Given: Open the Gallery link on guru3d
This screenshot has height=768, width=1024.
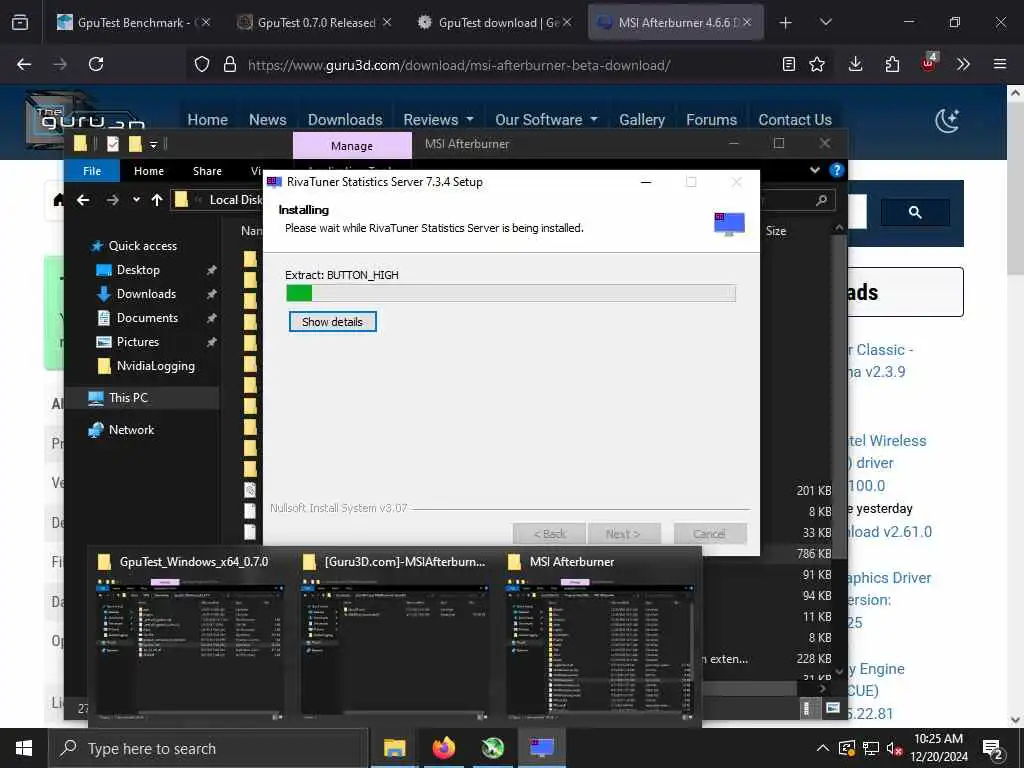Looking at the screenshot, I should [x=642, y=120].
